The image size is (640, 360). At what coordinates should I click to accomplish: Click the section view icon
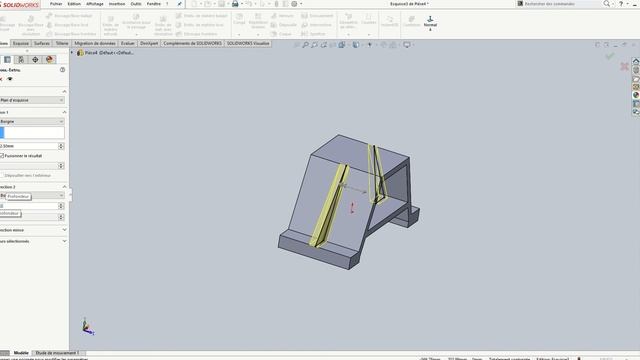coord(333,45)
